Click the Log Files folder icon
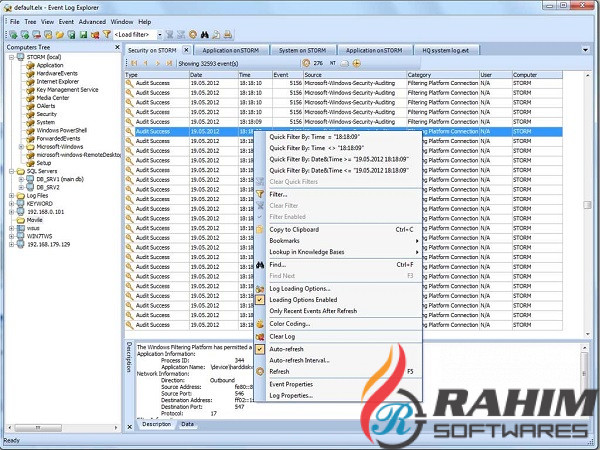This screenshot has height=450, width=600. click(21, 196)
